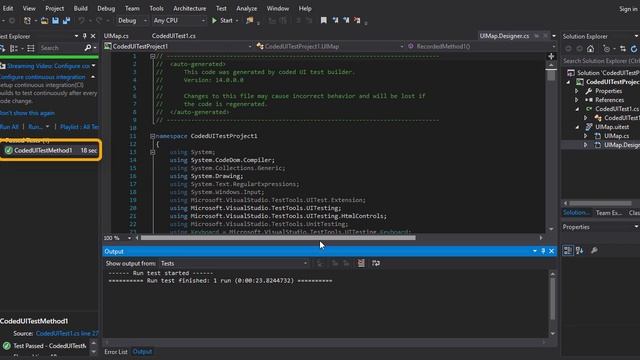Image resolution: width=640 pixels, height=360 pixels.
Task: Click the Save icon in the toolbar
Action: tap(55, 20)
